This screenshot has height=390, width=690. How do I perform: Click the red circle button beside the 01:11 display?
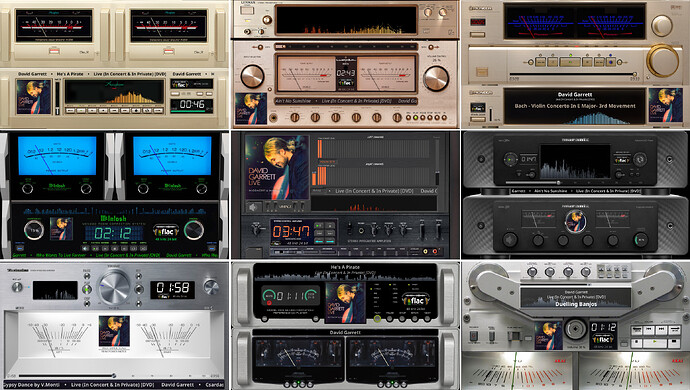(269, 303)
